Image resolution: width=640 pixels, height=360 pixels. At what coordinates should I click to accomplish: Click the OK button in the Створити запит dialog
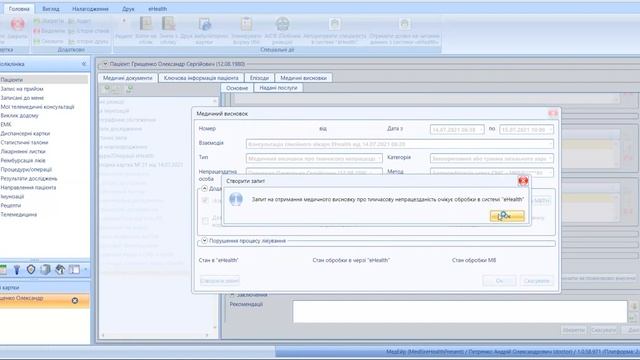click(x=507, y=216)
